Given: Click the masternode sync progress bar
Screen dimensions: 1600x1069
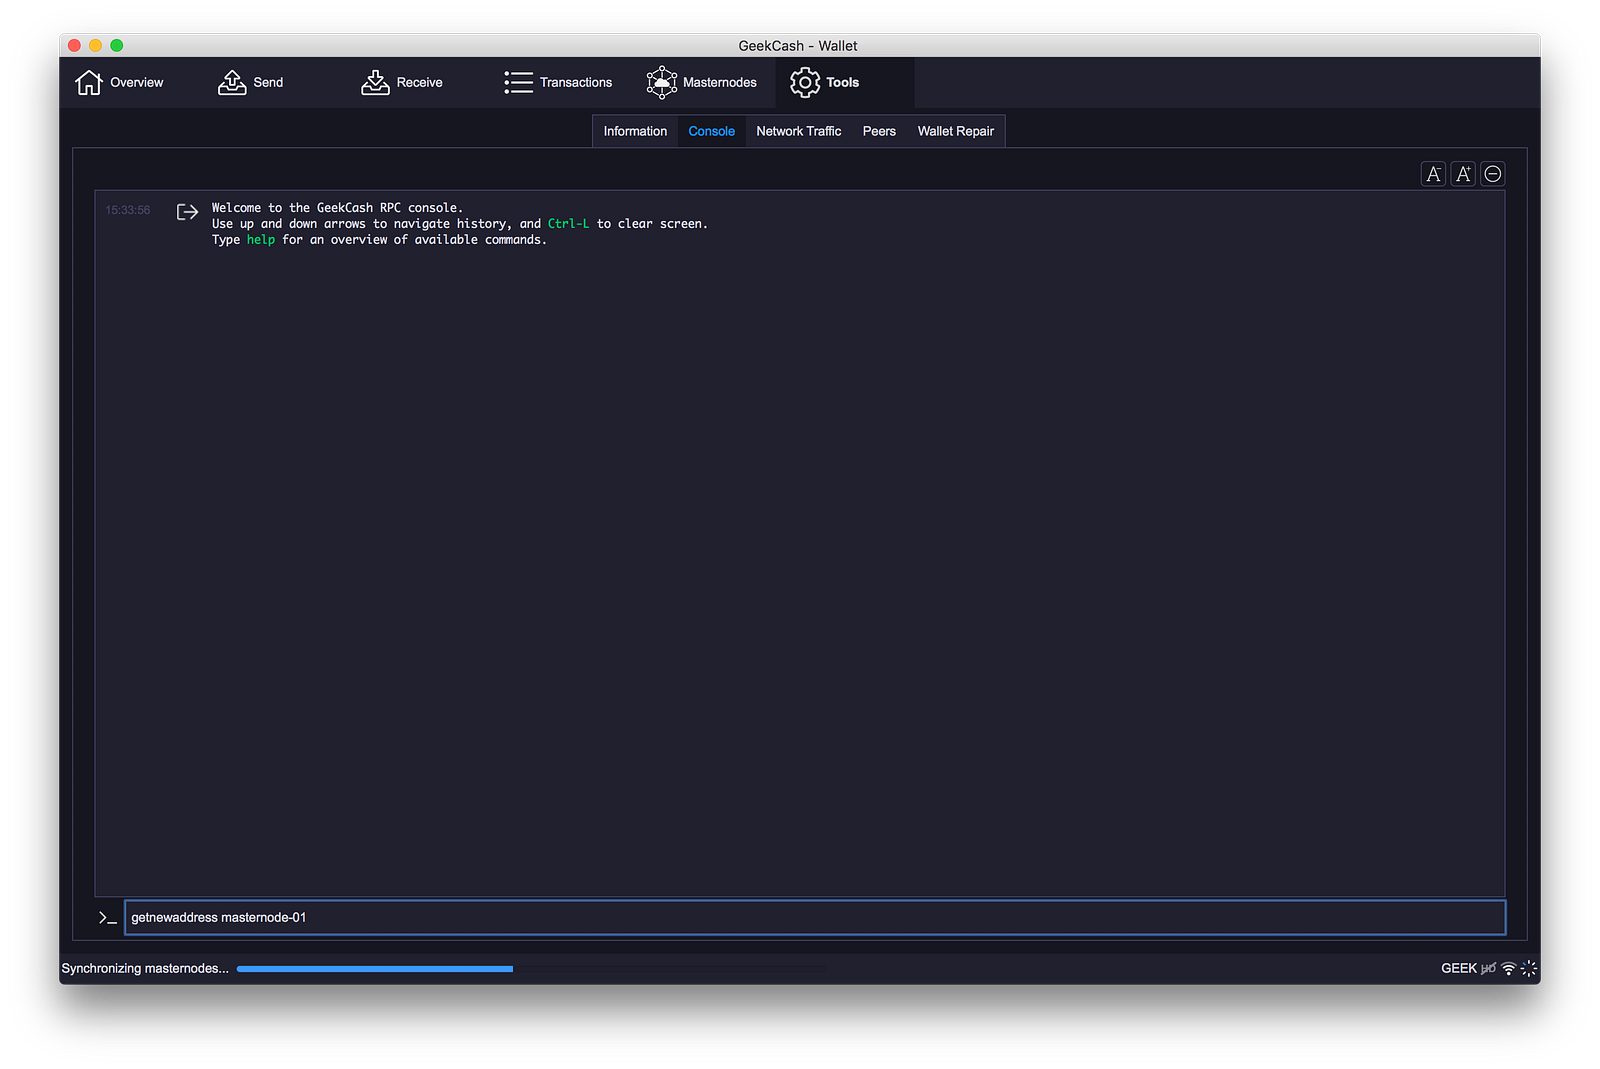Looking at the screenshot, I should pyautogui.click(x=532, y=968).
